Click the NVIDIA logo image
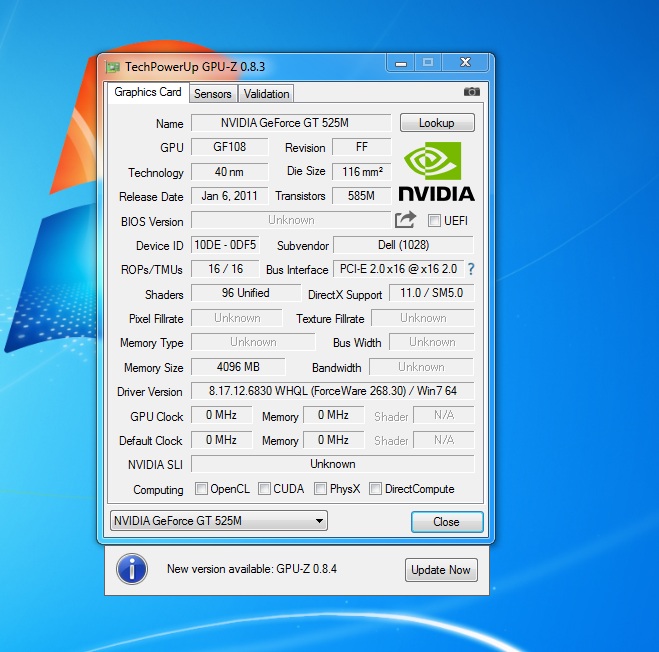This screenshot has height=652, width=659. [437, 171]
